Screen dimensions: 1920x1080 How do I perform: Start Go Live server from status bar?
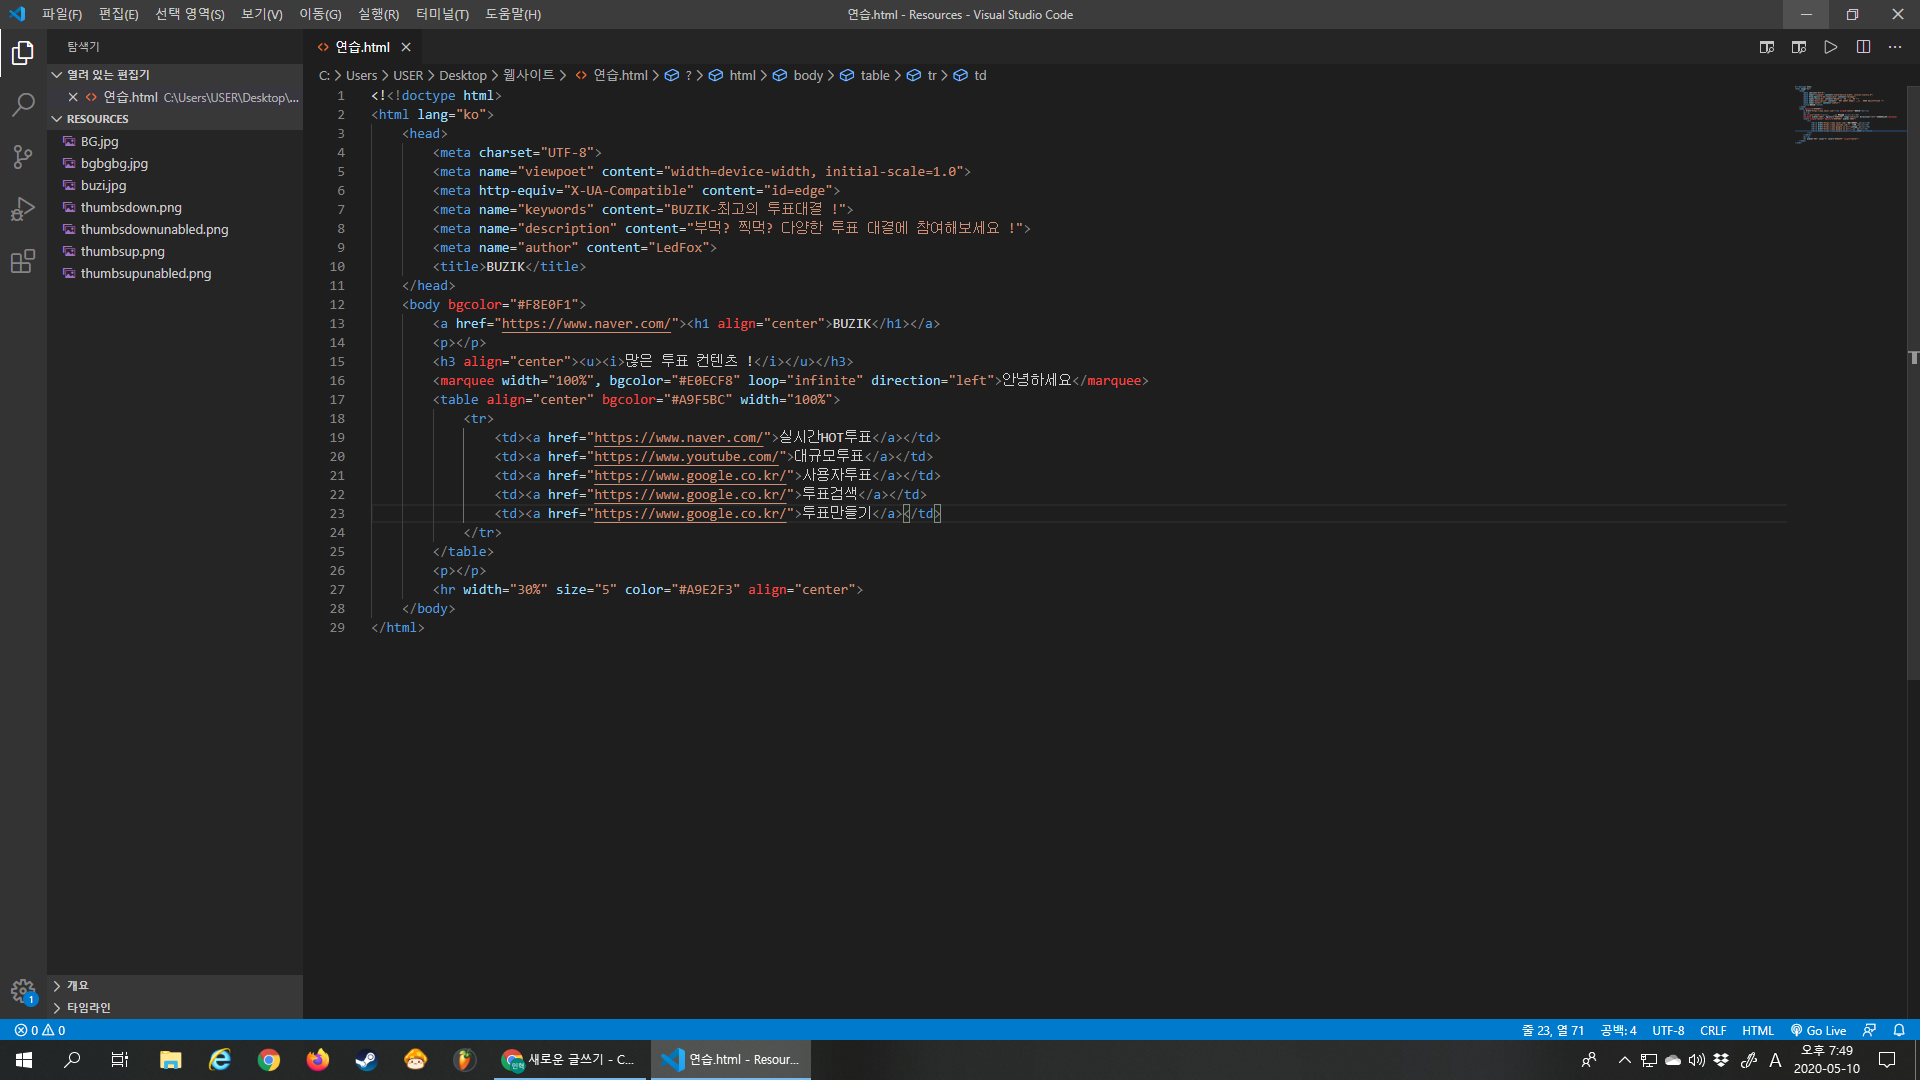[1818, 1030]
